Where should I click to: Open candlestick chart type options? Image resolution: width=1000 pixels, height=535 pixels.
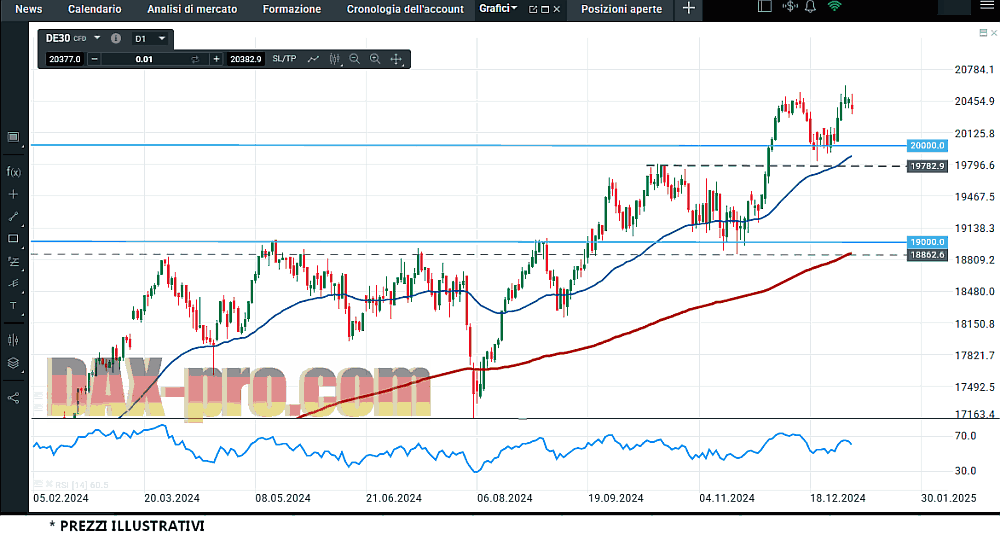point(335,59)
